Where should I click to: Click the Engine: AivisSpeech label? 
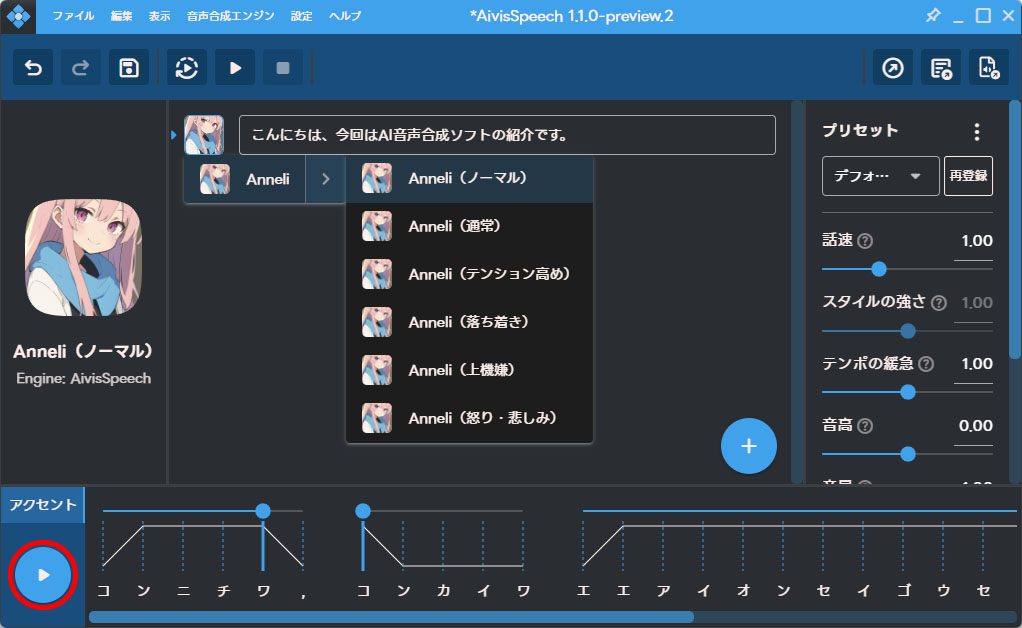(83, 378)
